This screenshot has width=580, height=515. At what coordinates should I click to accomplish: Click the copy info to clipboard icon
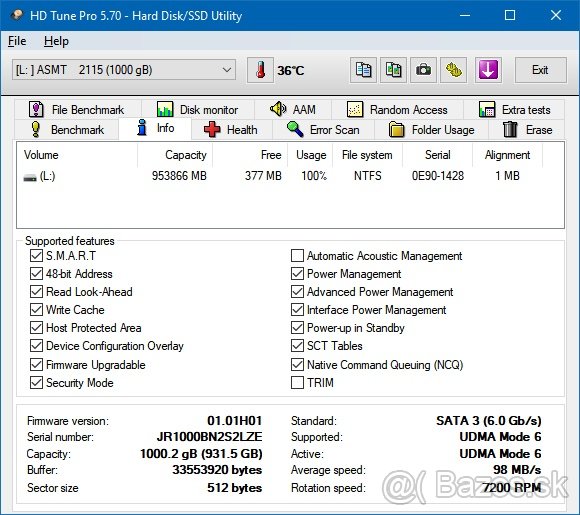(x=363, y=70)
